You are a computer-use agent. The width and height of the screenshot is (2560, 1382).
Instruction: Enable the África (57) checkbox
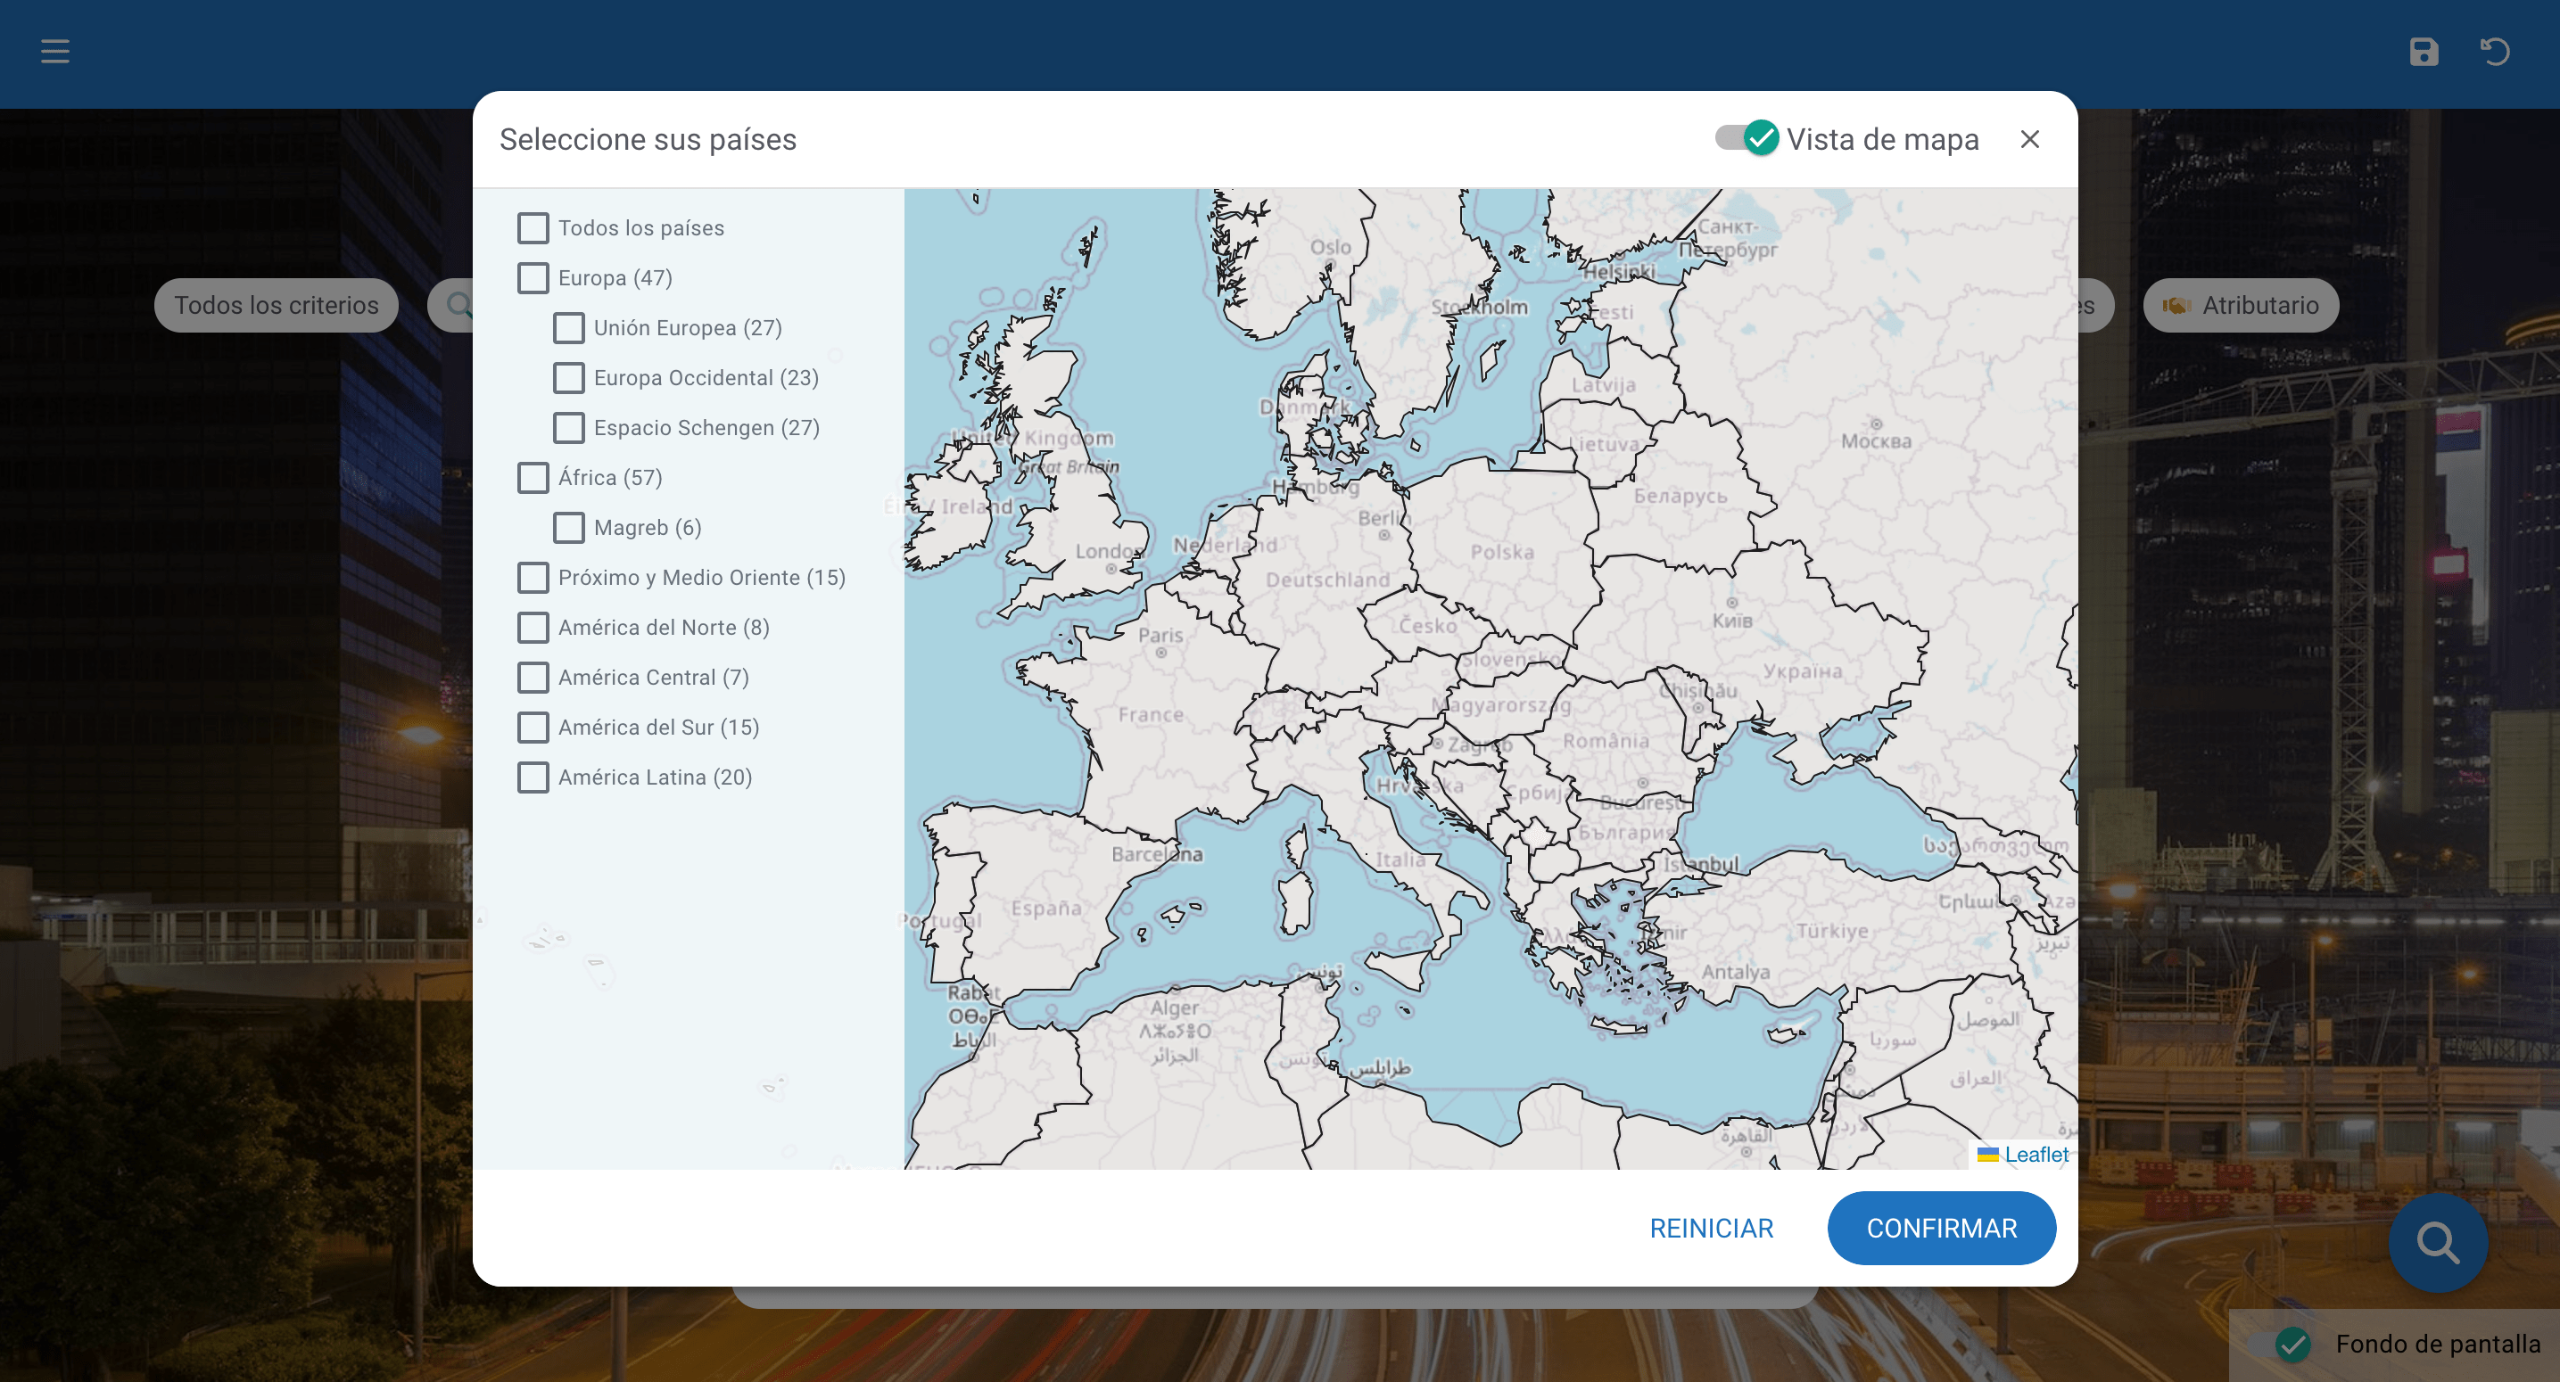pos(533,478)
